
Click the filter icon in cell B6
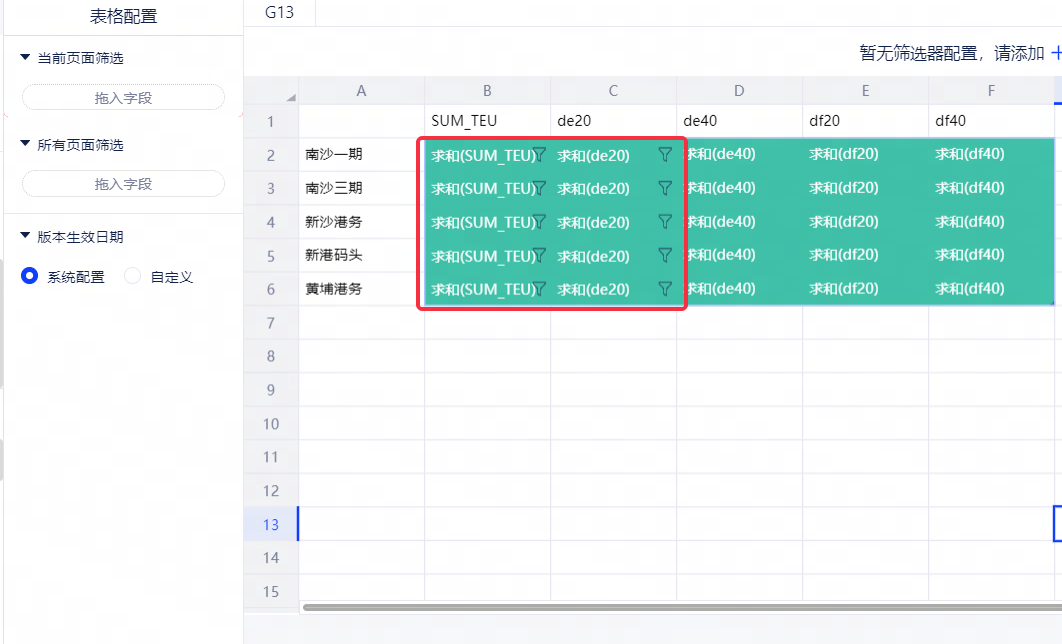coord(539,289)
